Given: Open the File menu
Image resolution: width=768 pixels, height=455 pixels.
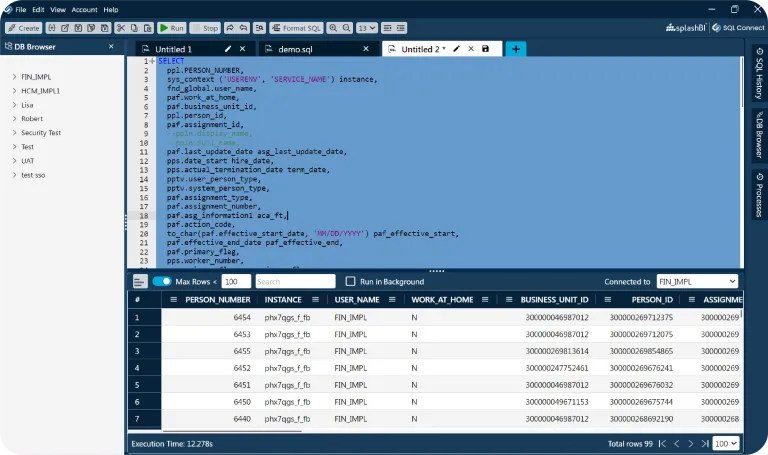Looking at the screenshot, I should coord(21,9).
